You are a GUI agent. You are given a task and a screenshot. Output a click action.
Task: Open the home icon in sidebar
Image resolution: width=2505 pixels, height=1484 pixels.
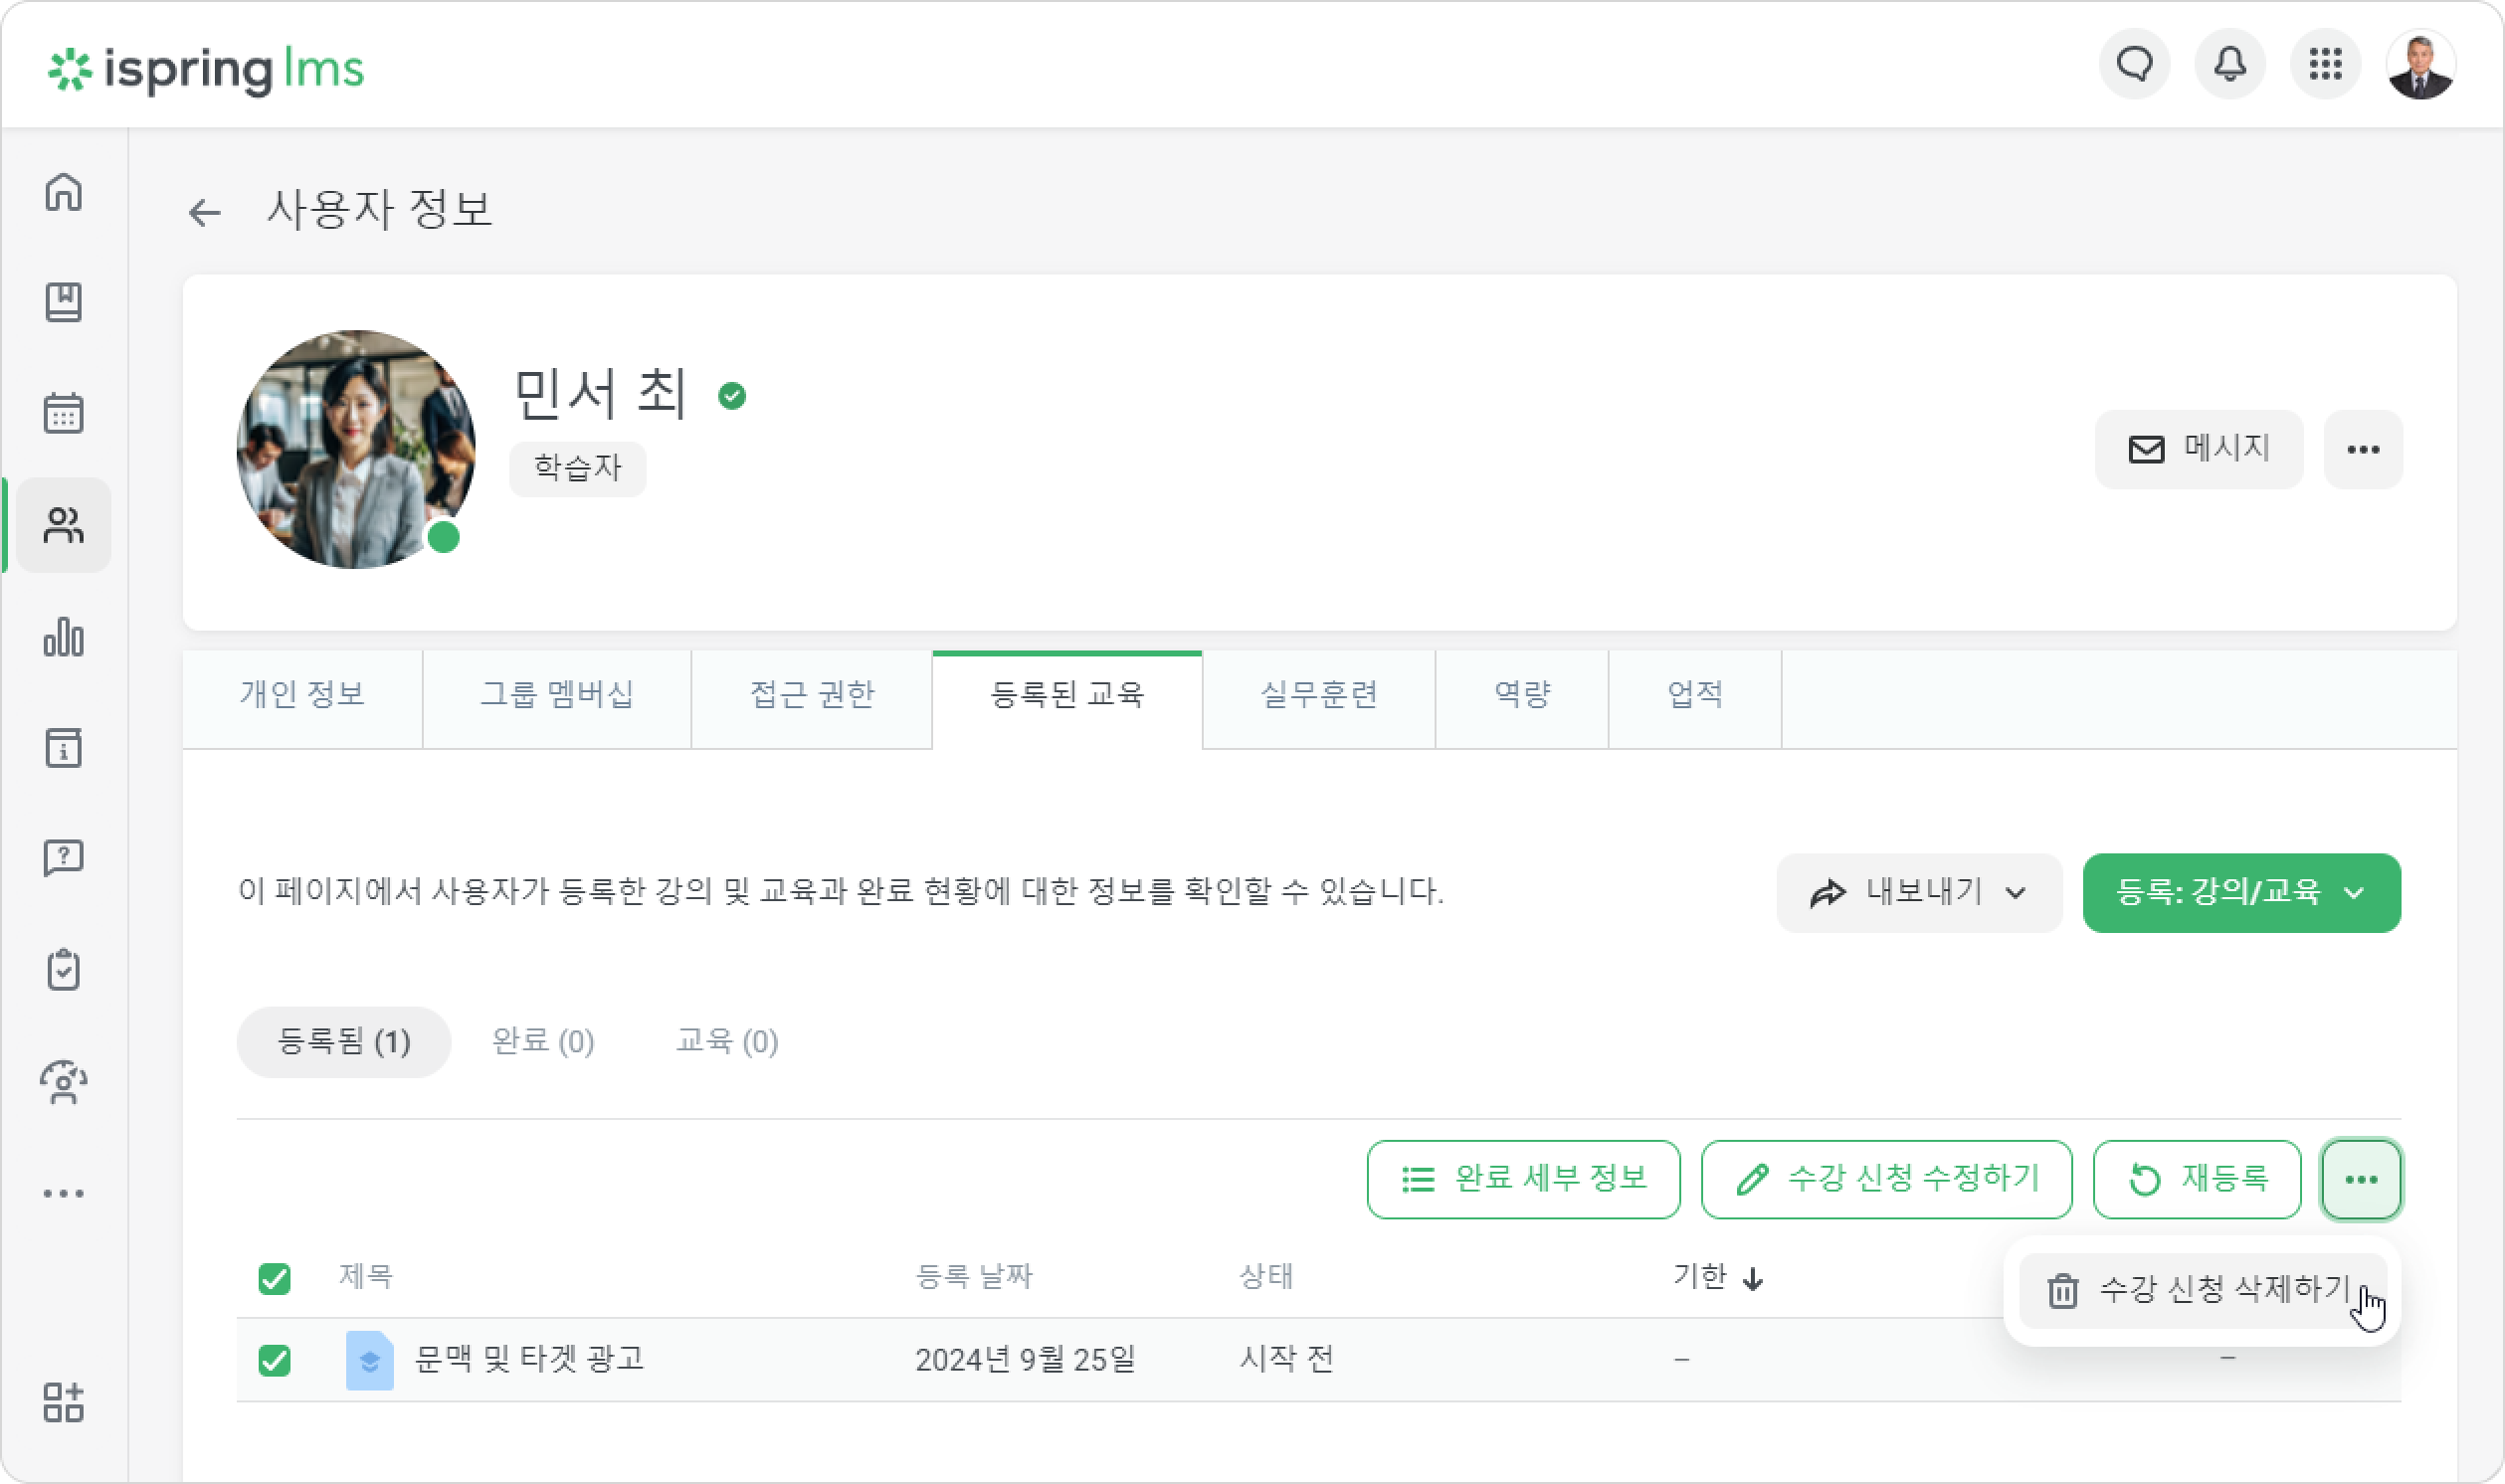63,192
